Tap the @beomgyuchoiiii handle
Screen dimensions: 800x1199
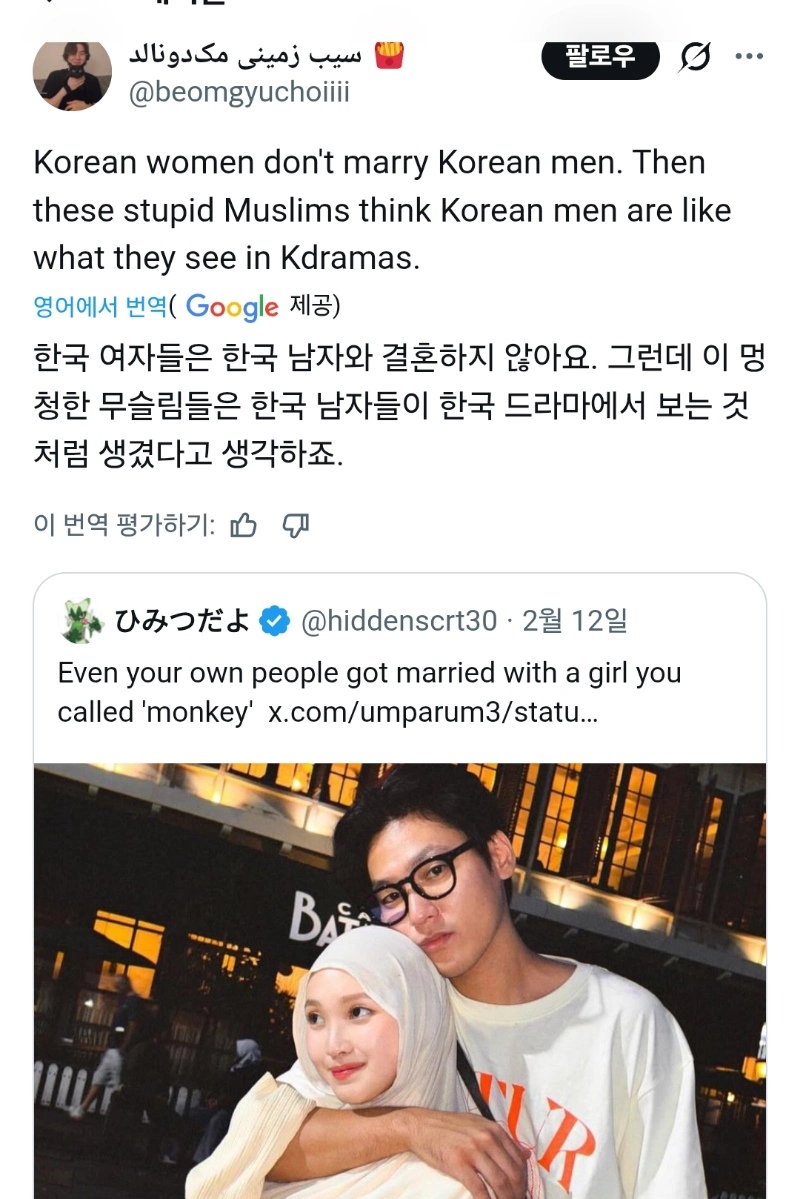(x=240, y=93)
